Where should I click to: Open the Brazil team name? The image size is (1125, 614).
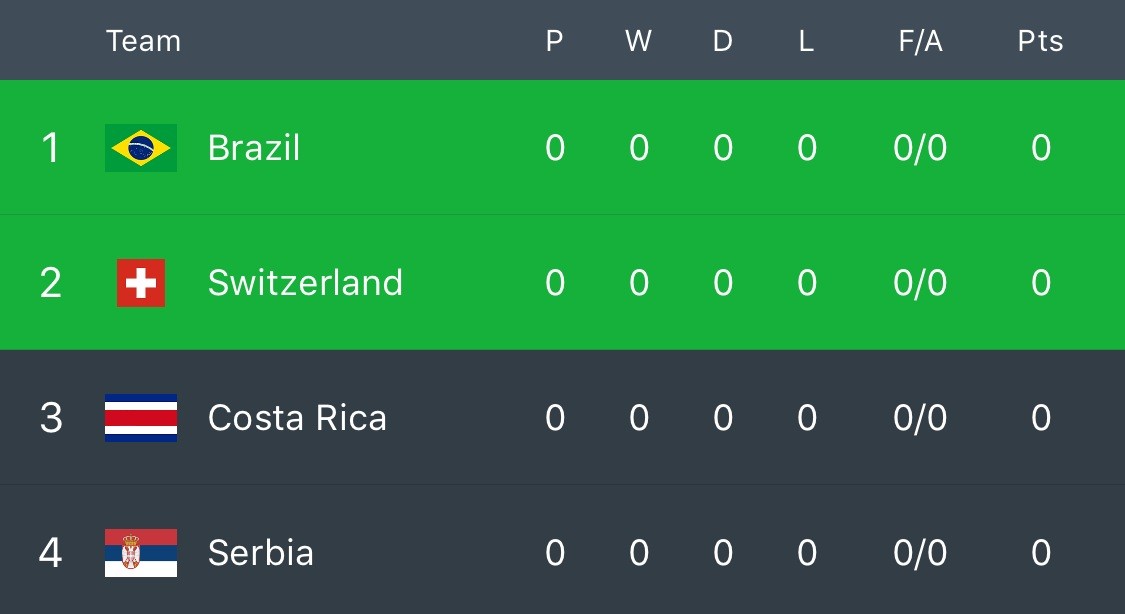pos(254,148)
